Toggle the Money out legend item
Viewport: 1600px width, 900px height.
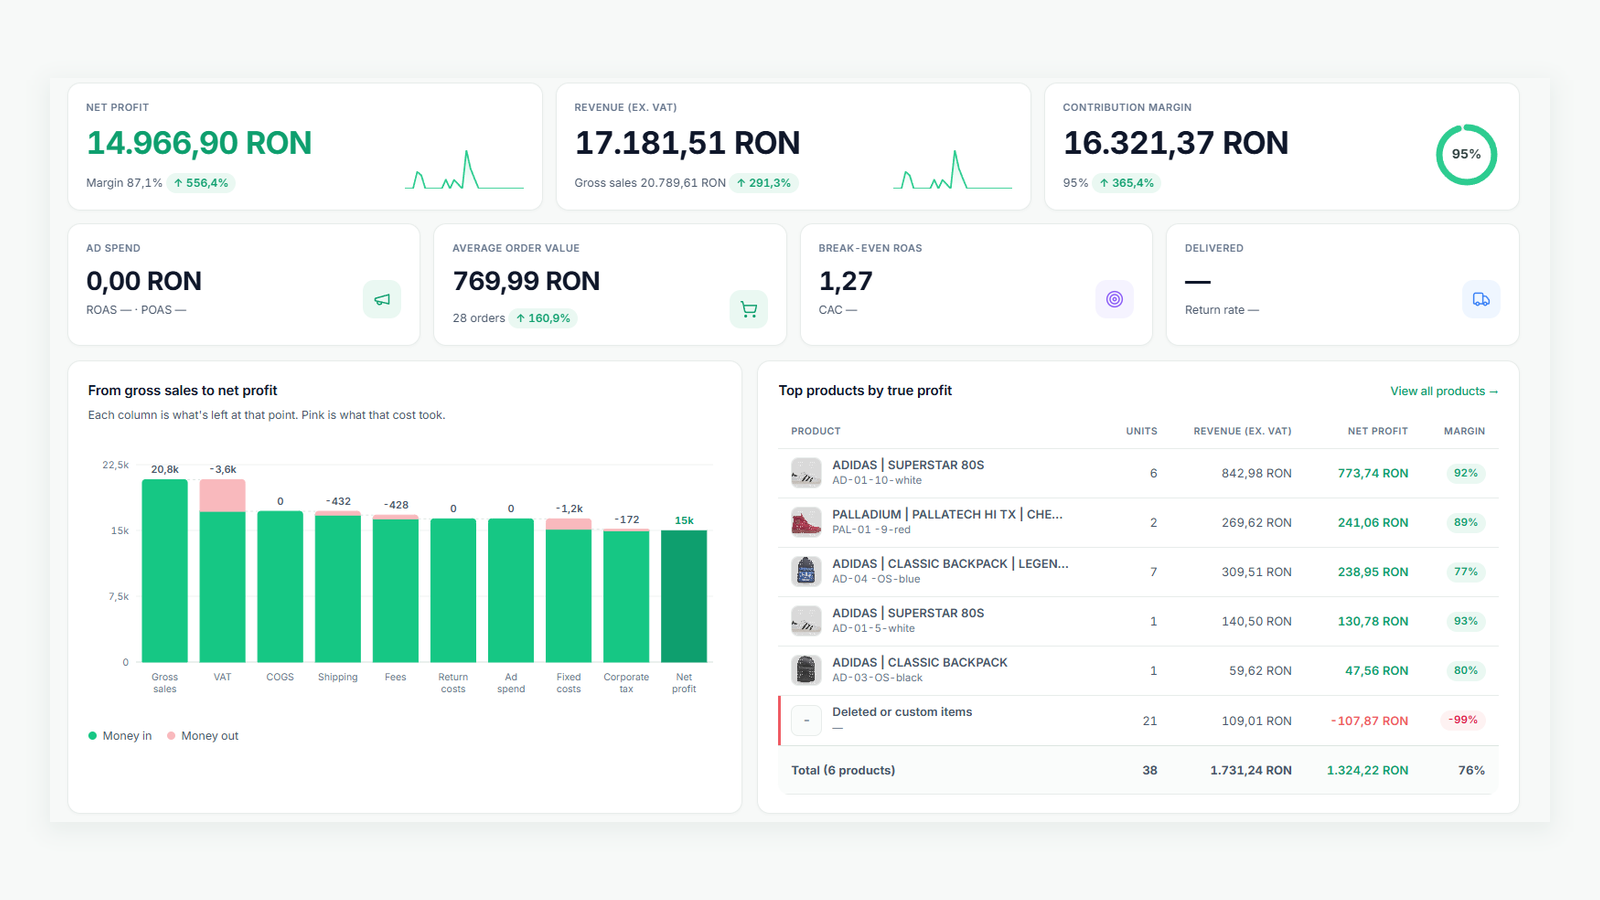pos(203,736)
